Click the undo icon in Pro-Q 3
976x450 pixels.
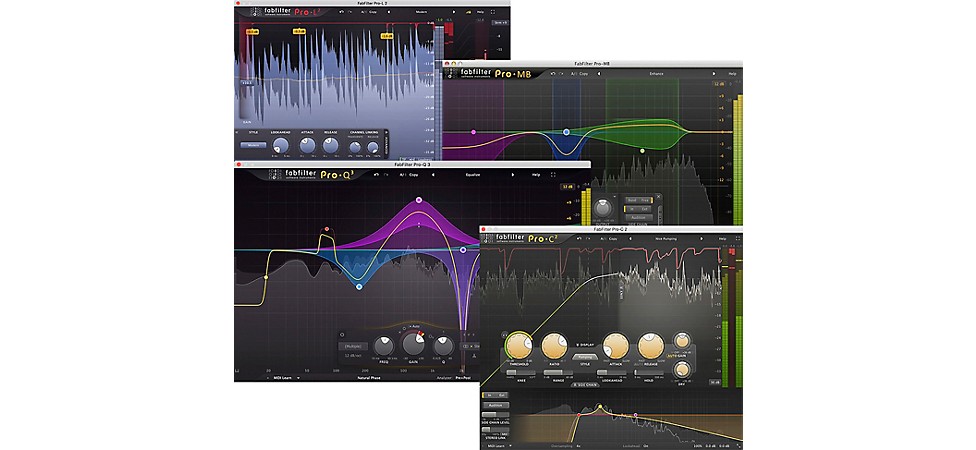[x=376, y=175]
